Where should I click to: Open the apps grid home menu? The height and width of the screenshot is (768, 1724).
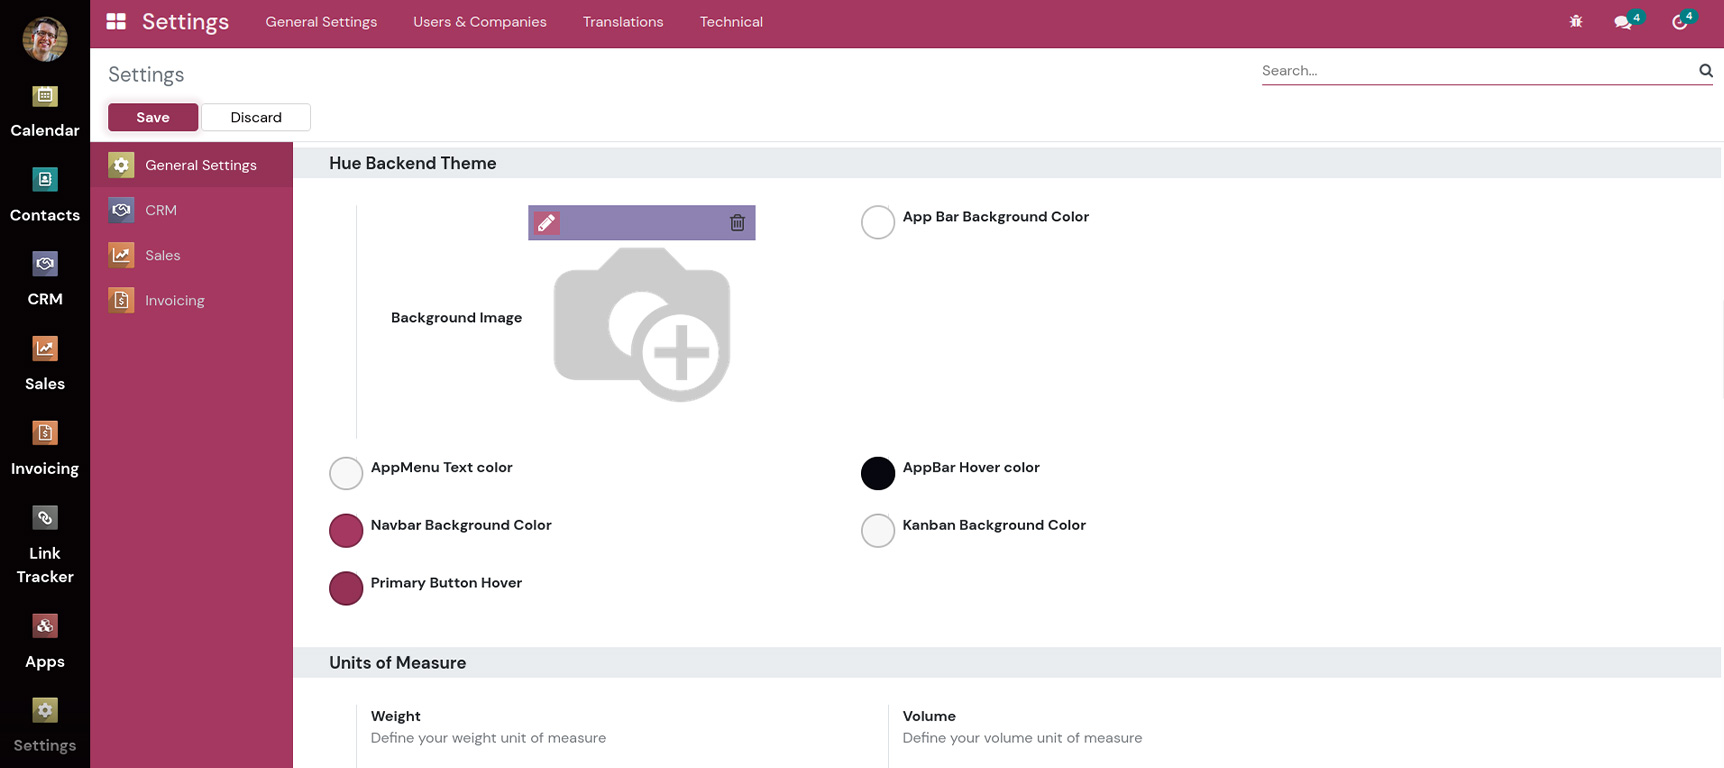tap(116, 22)
